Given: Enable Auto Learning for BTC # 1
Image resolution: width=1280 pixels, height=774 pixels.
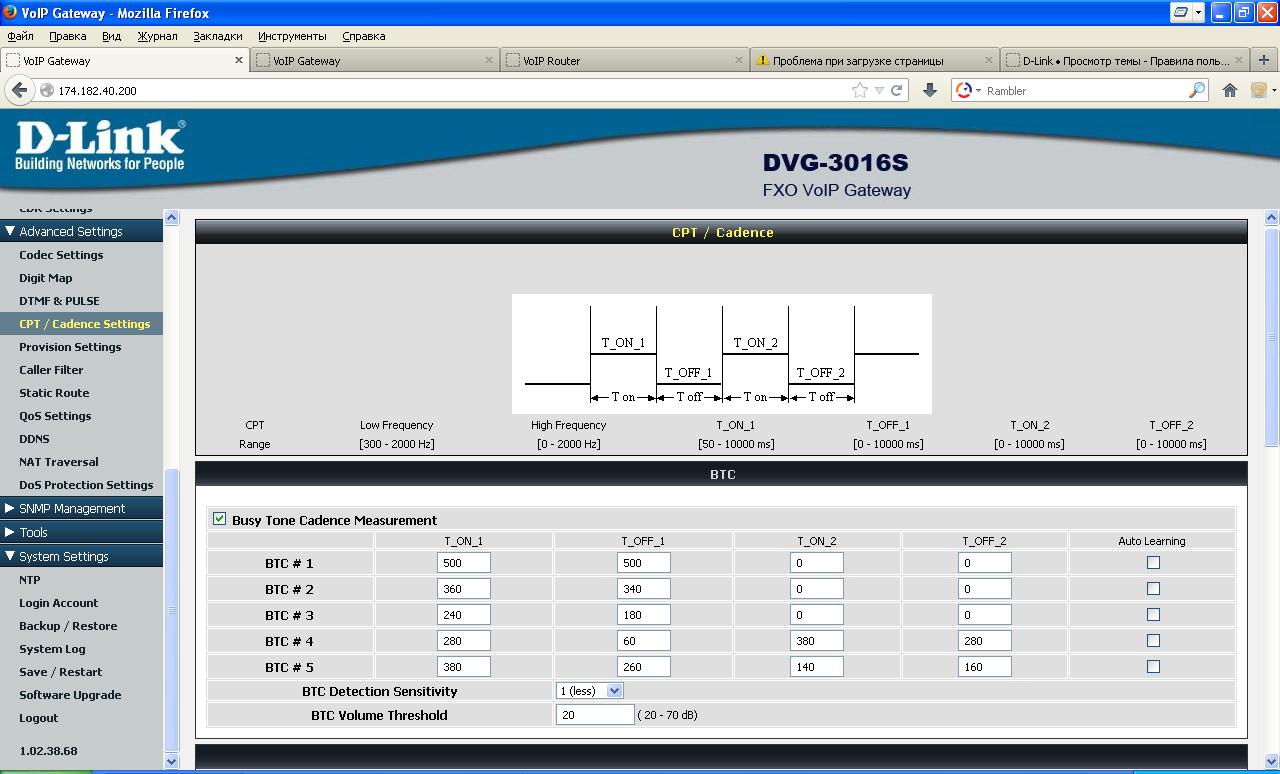Looking at the screenshot, I should pos(1153,563).
